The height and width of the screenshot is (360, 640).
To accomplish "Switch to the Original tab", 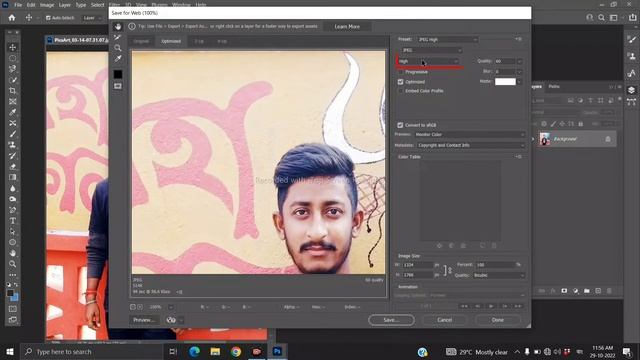I will (x=141, y=41).
